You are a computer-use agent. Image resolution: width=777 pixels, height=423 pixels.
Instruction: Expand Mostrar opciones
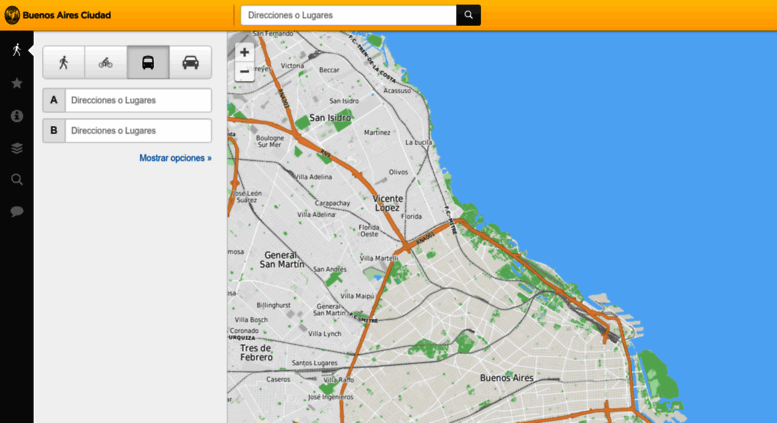(x=175, y=158)
